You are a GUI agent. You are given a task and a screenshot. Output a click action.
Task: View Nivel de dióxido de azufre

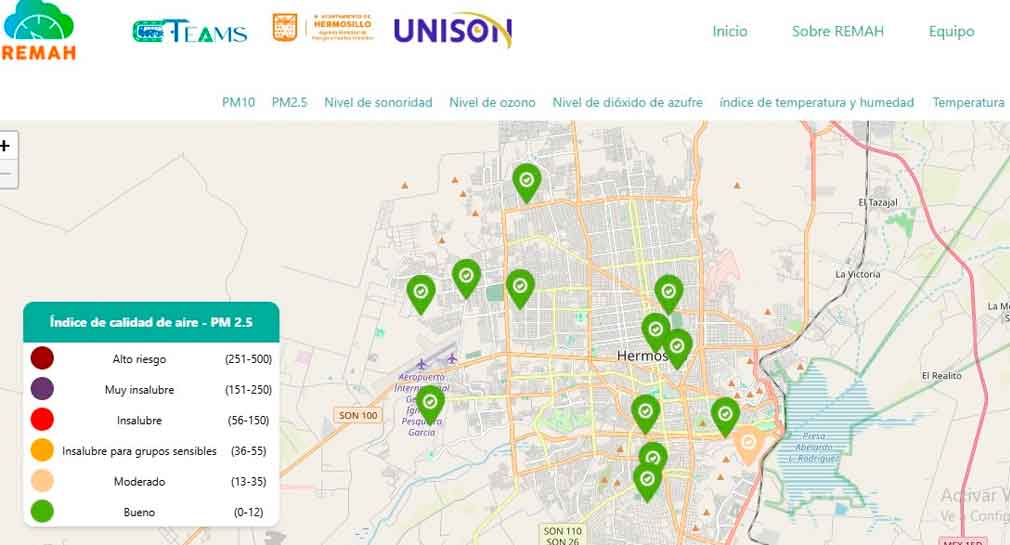[x=627, y=102]
